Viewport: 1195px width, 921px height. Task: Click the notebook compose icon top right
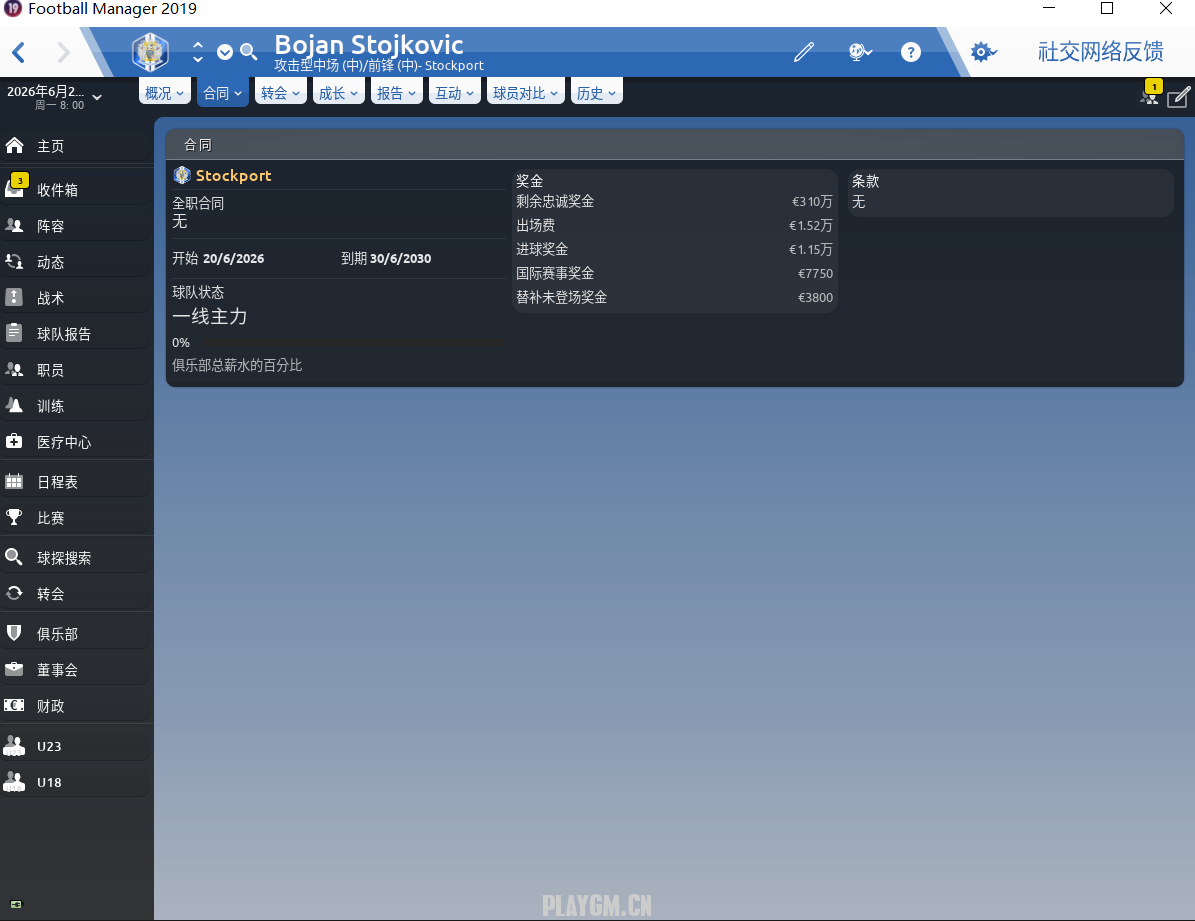coord(1178,97)
